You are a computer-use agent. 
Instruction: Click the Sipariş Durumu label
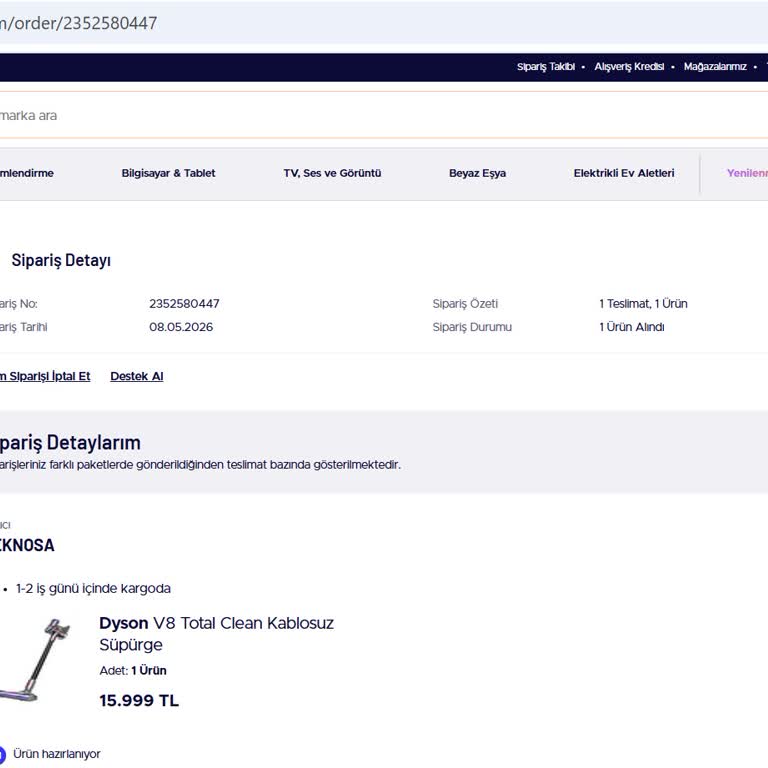tap(472, 327)
